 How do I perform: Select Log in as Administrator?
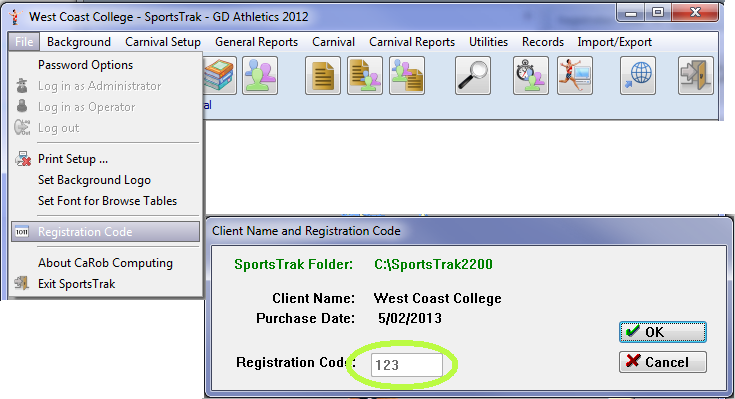[x=105, y=86]
